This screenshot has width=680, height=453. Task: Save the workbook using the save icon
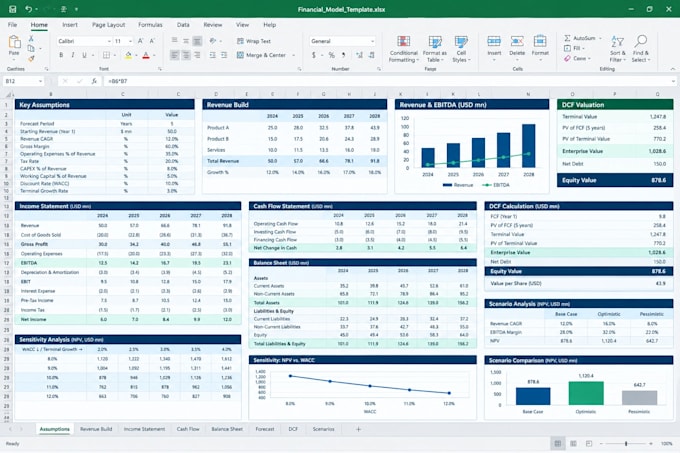coord(13,9)
